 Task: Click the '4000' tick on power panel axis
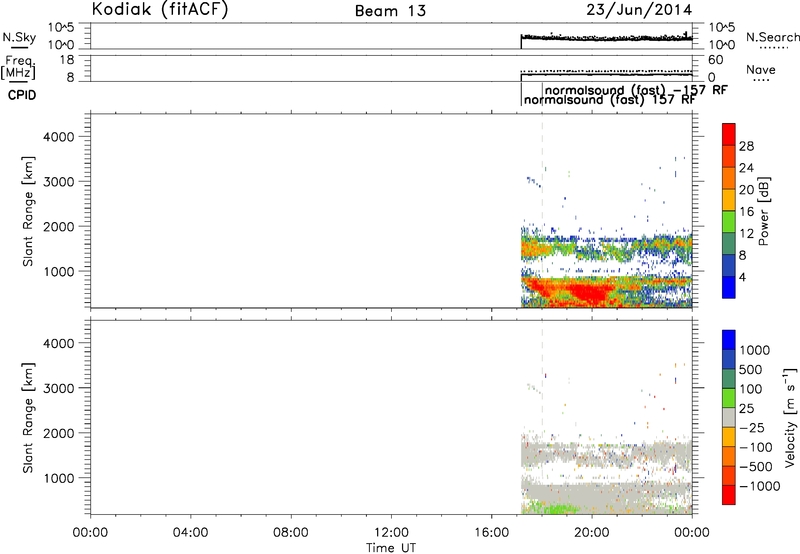click(x=59, y=137)
